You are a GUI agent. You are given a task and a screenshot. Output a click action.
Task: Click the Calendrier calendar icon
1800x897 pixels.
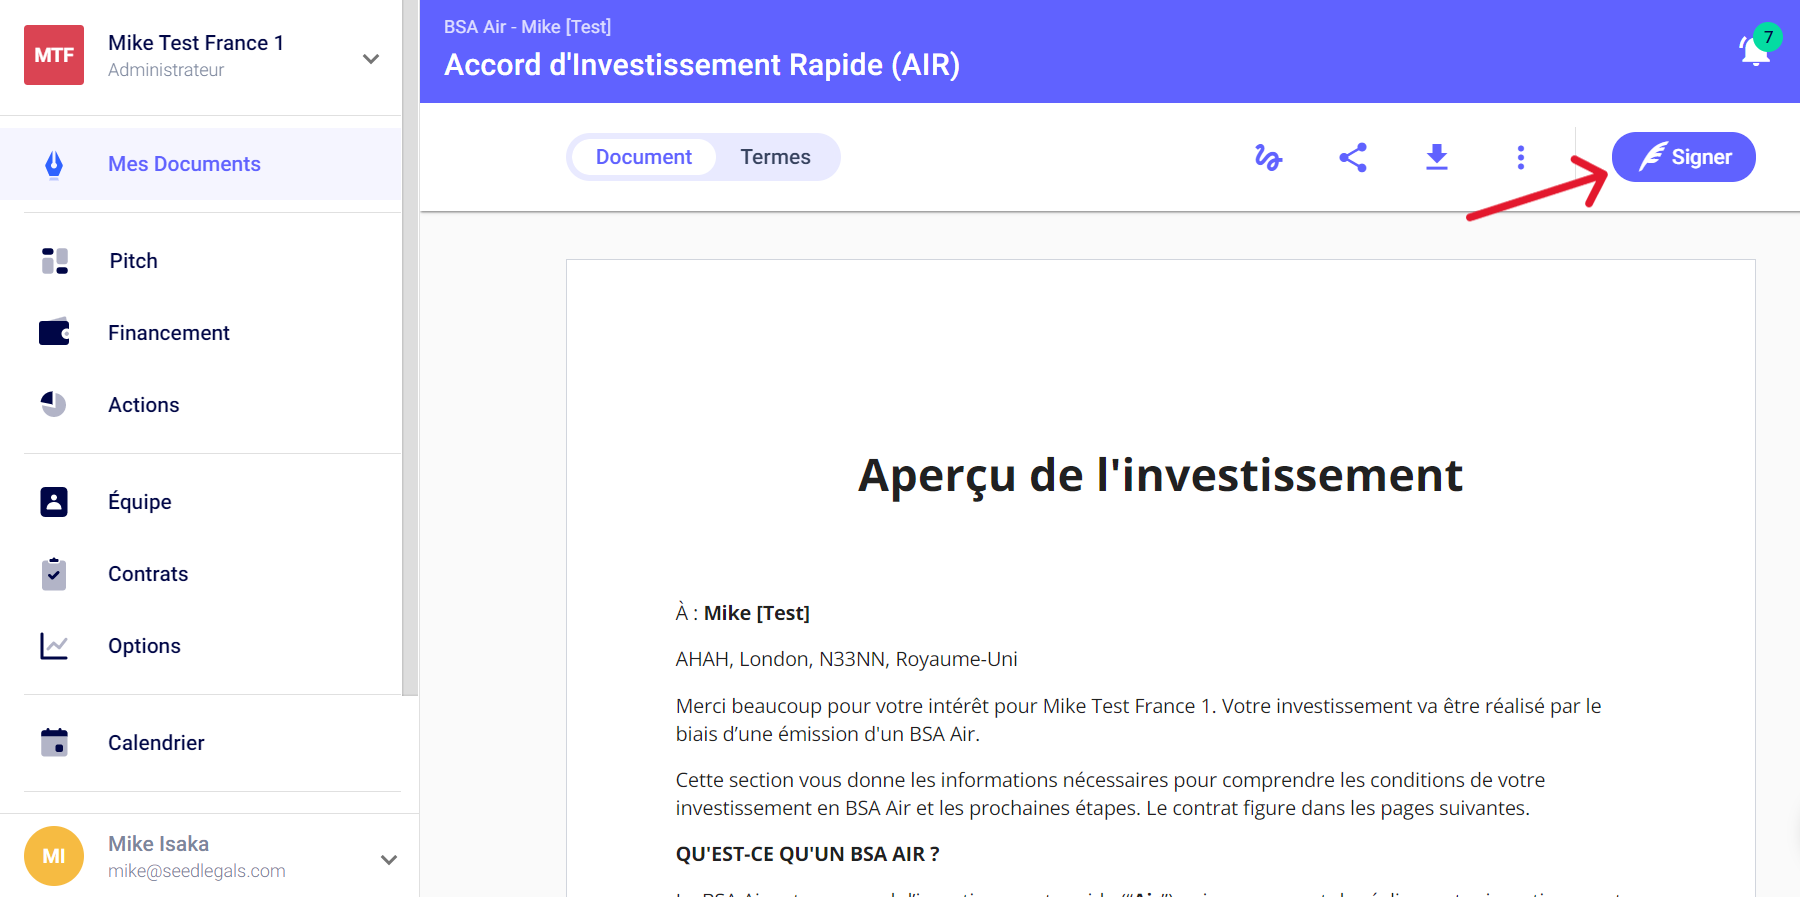coord(54,743)
